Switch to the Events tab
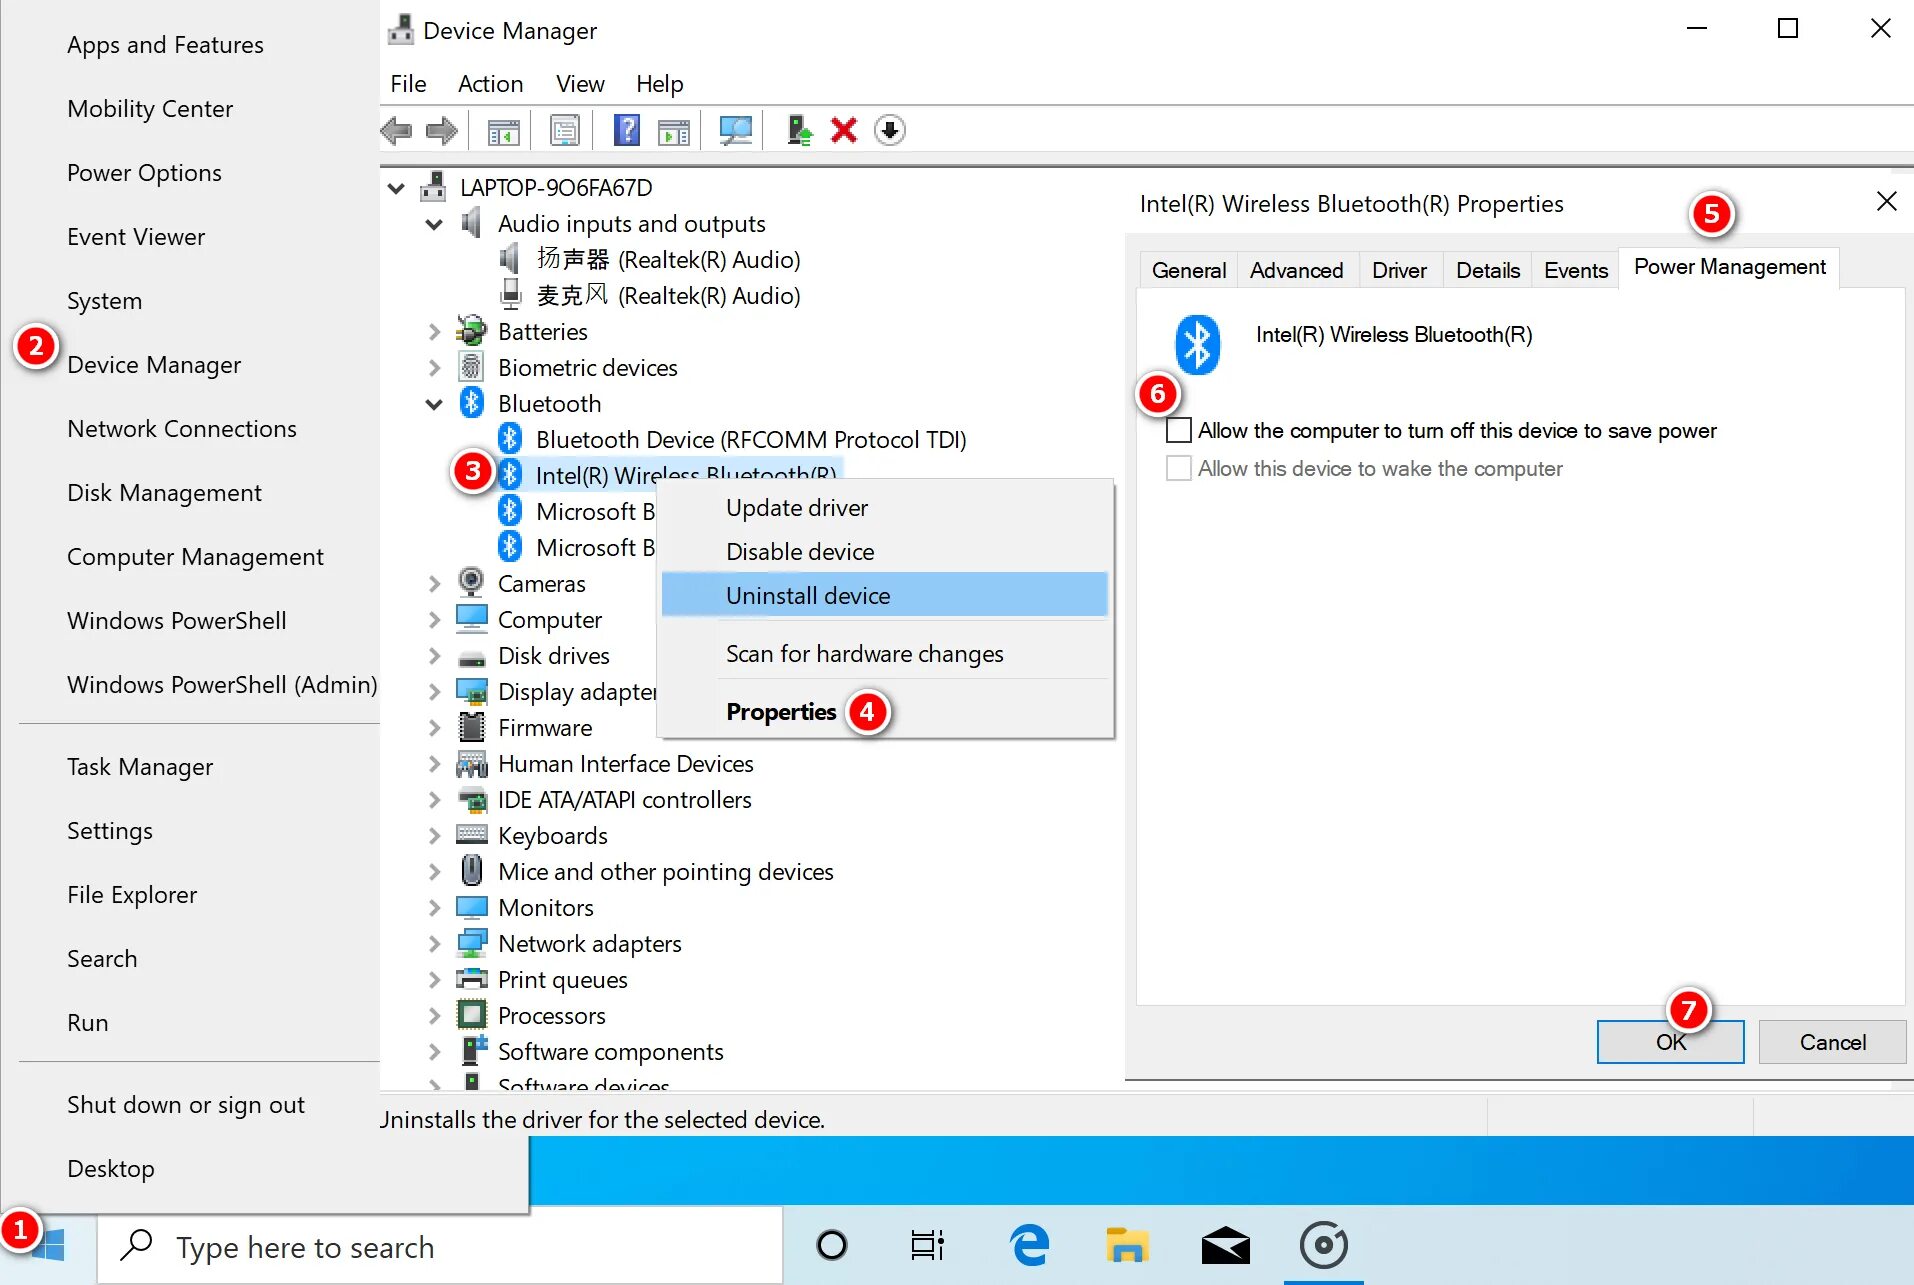 pyautogui.click(x=1575, y=270)
